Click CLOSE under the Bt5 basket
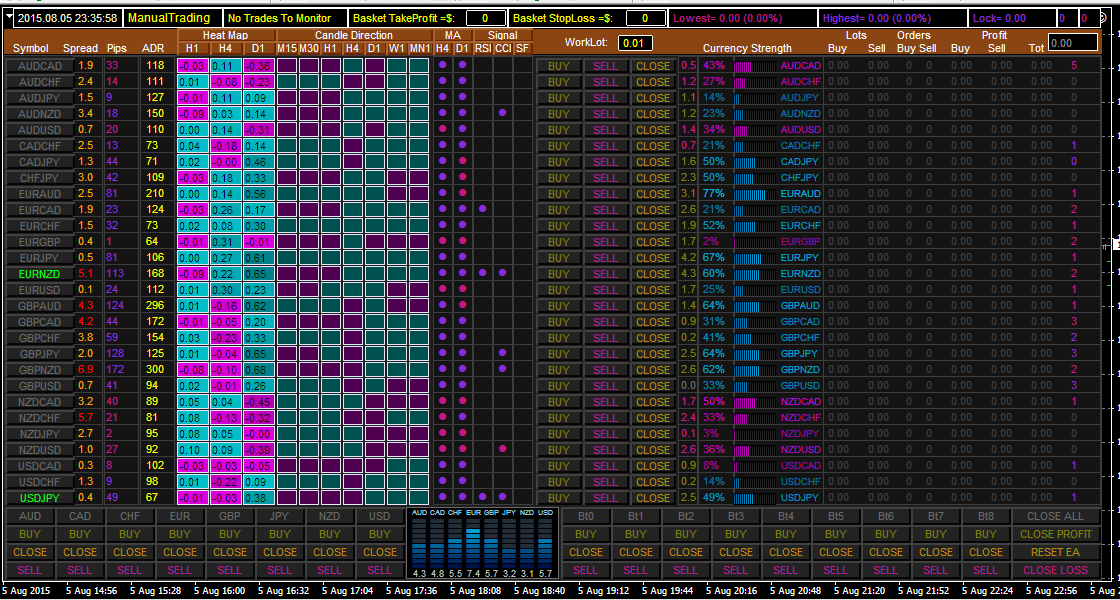 tap(836, 551)
